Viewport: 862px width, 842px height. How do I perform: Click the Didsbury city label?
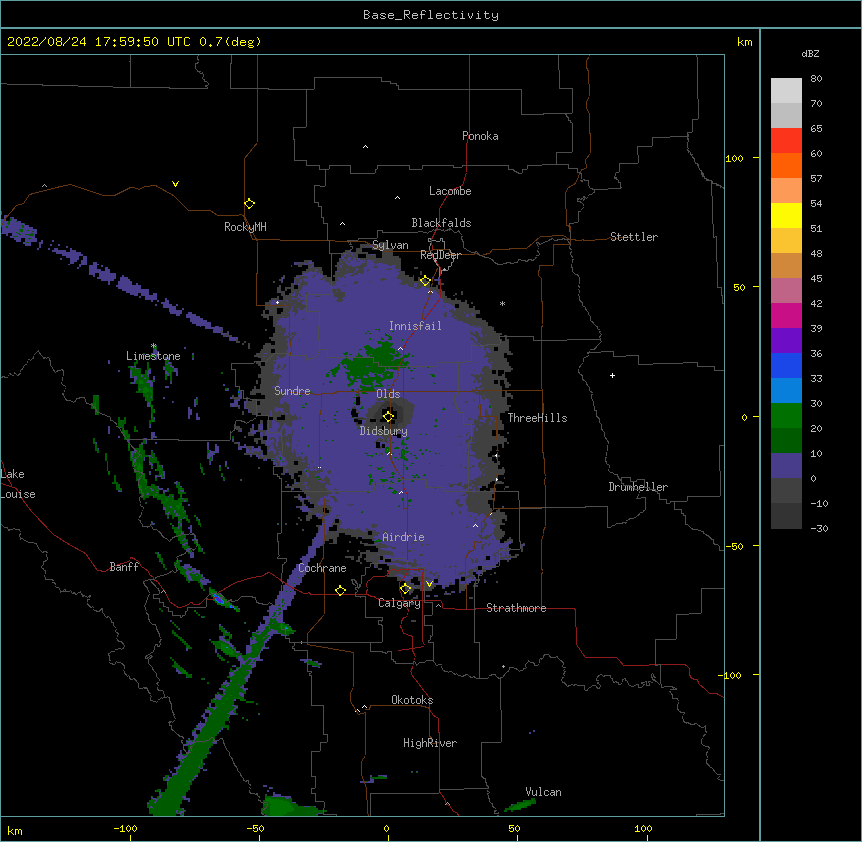[x=384, y=431]
